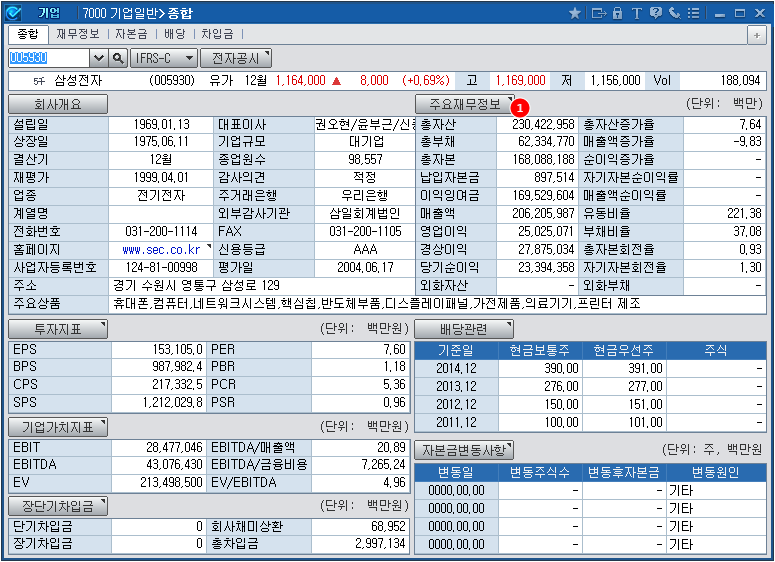Image resolution: width=775 pixels, height=562 pixels.
Task: Switch to the 재무정보 tab
Action: tap(77, 33)
